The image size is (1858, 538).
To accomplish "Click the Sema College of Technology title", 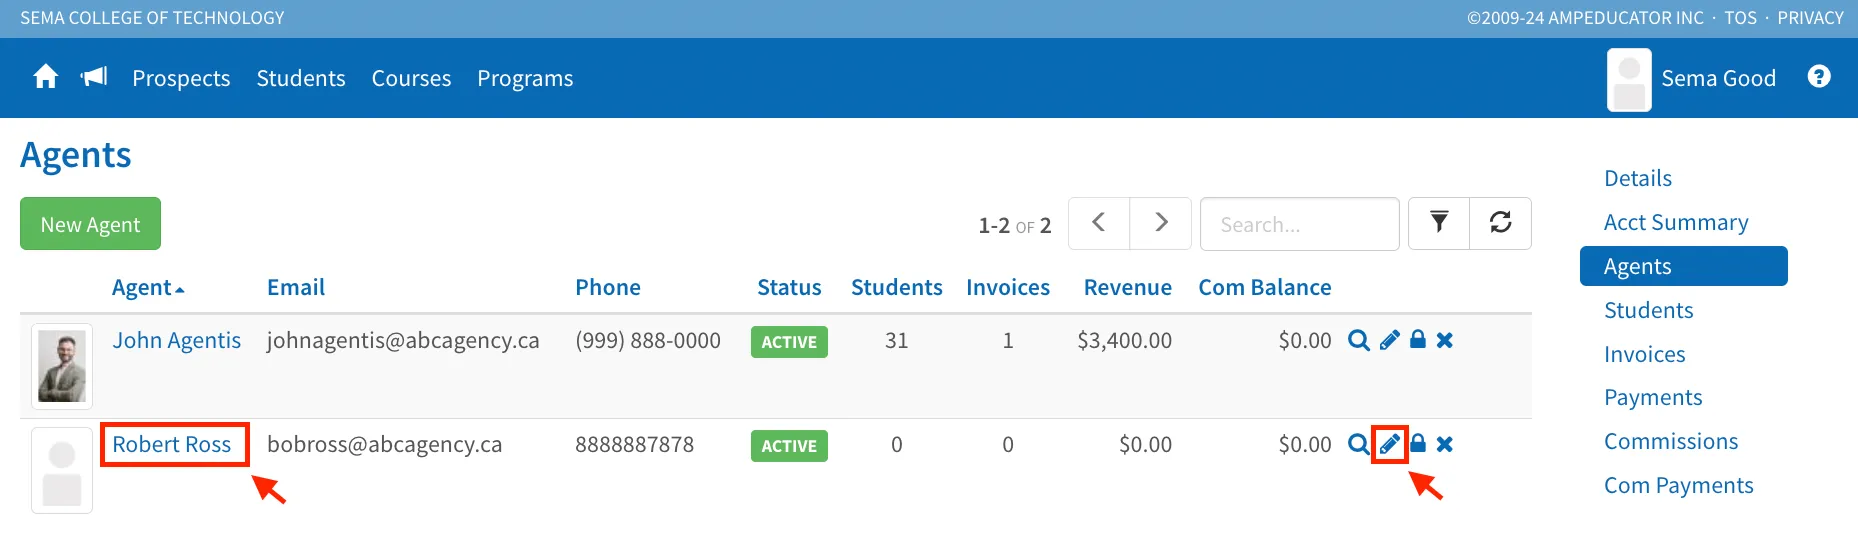I will (152, 18).
